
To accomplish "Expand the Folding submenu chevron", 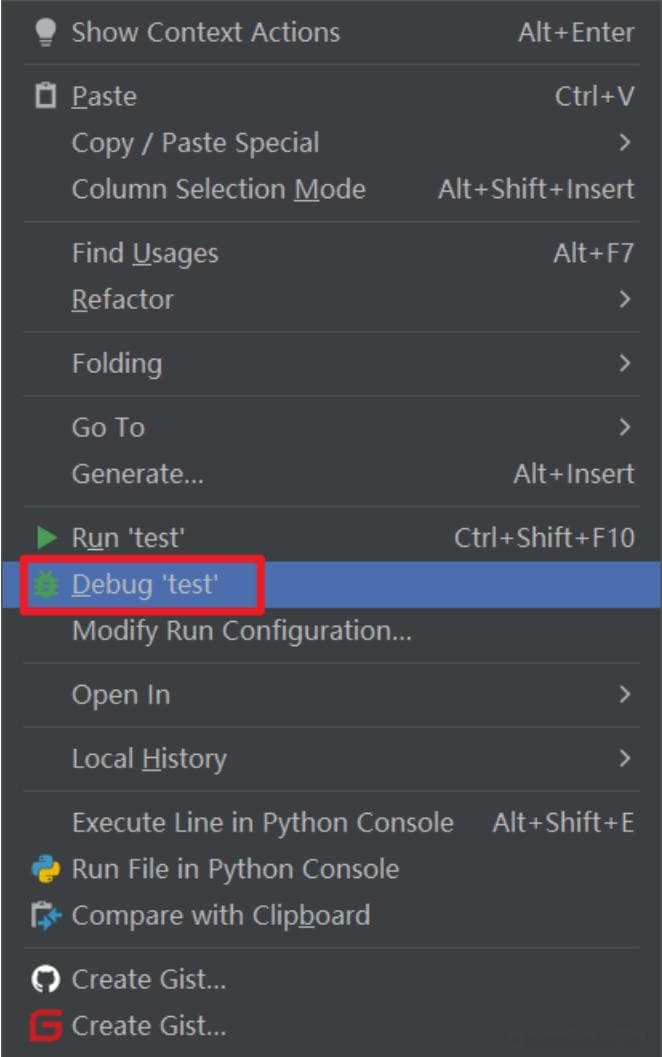I will pyautogui.click(x=625, y=363).
